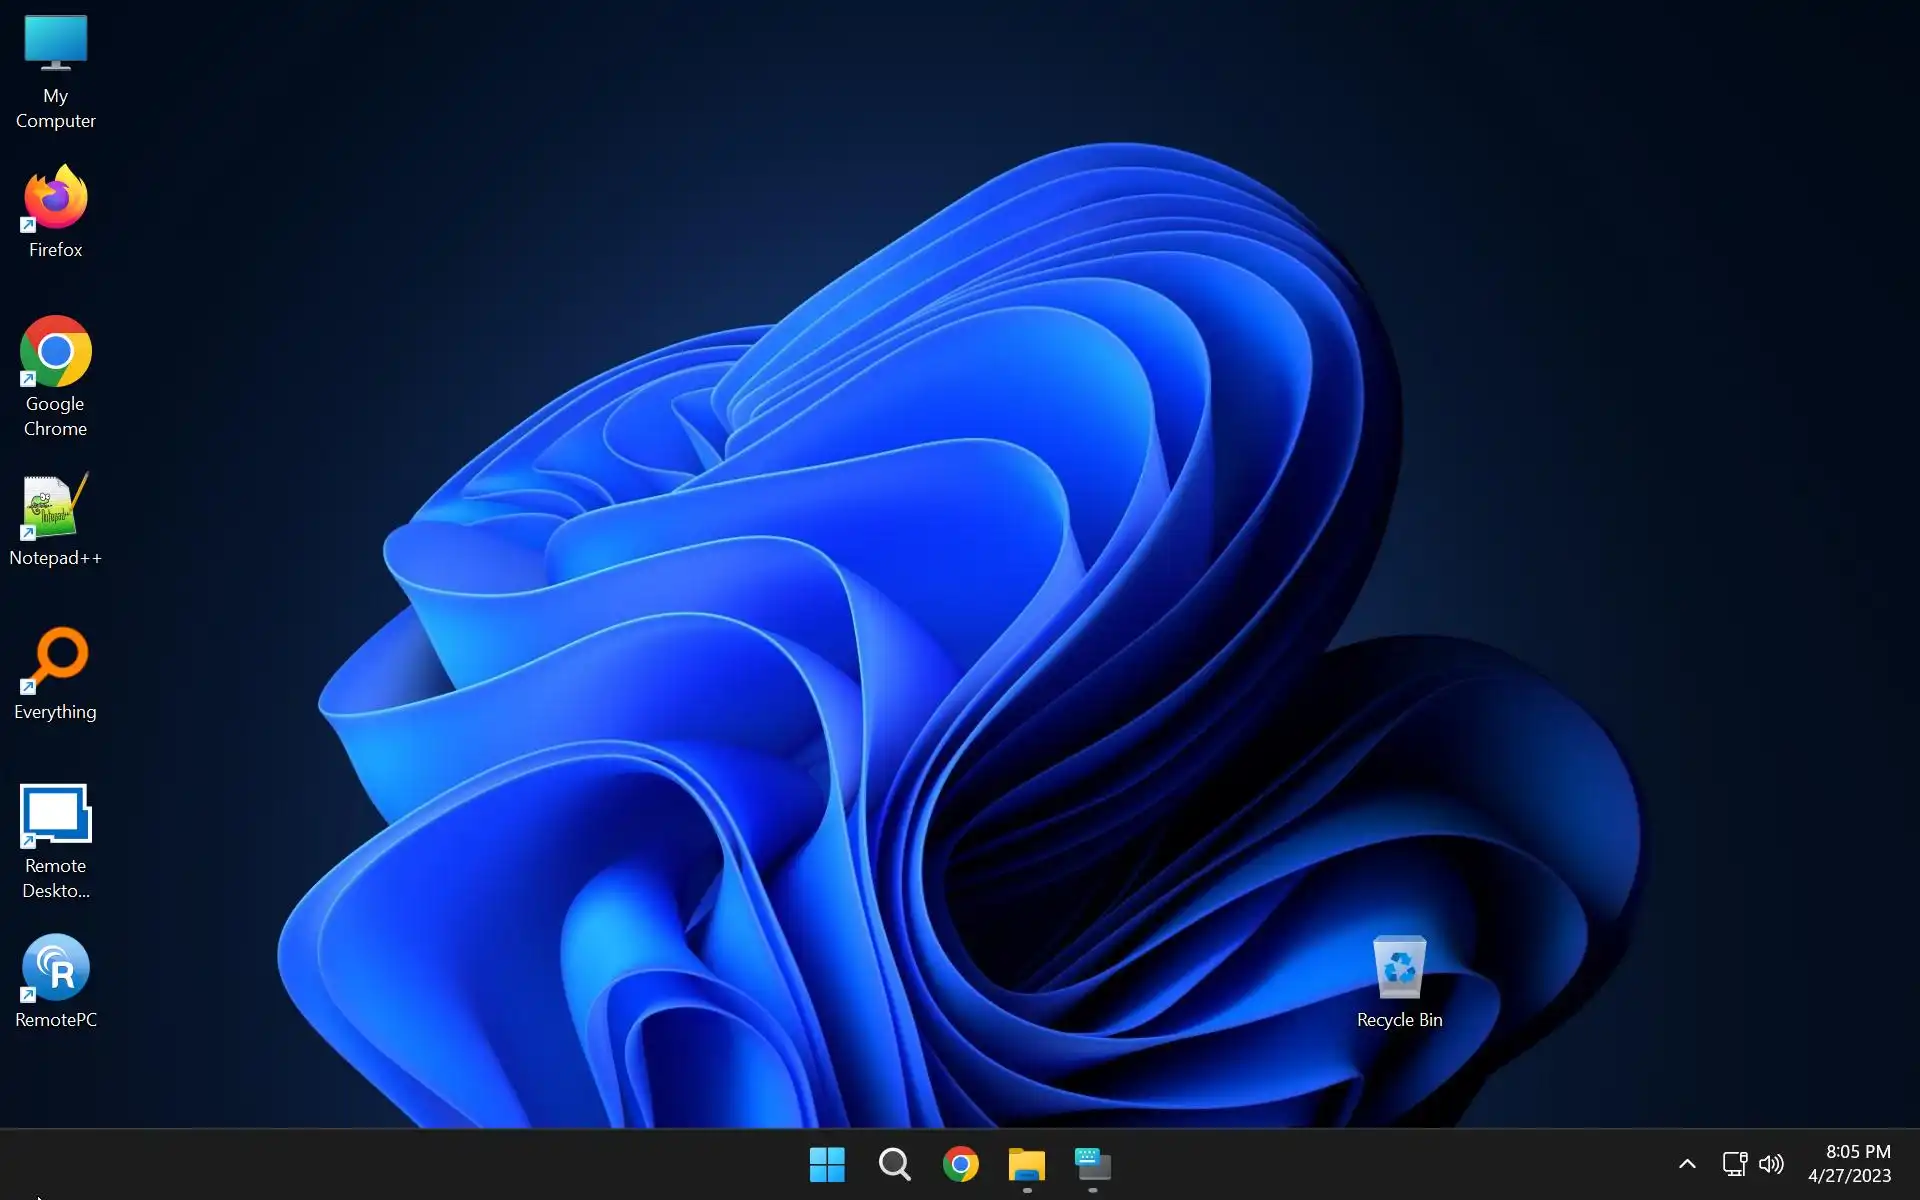Click the Google Chrome desktop shortcut
Screen dimensions: 1920x1200
click(55, 352)
